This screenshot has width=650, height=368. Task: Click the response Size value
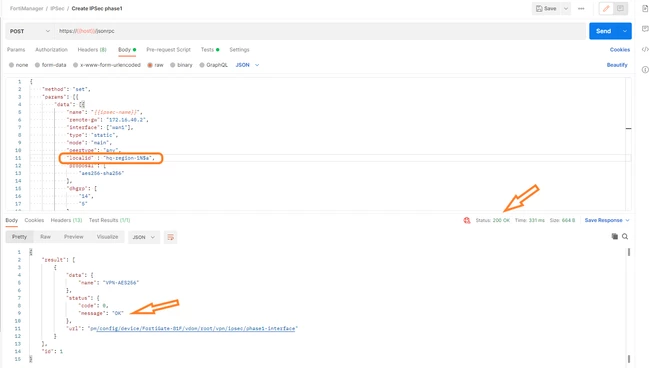[563, 220]
